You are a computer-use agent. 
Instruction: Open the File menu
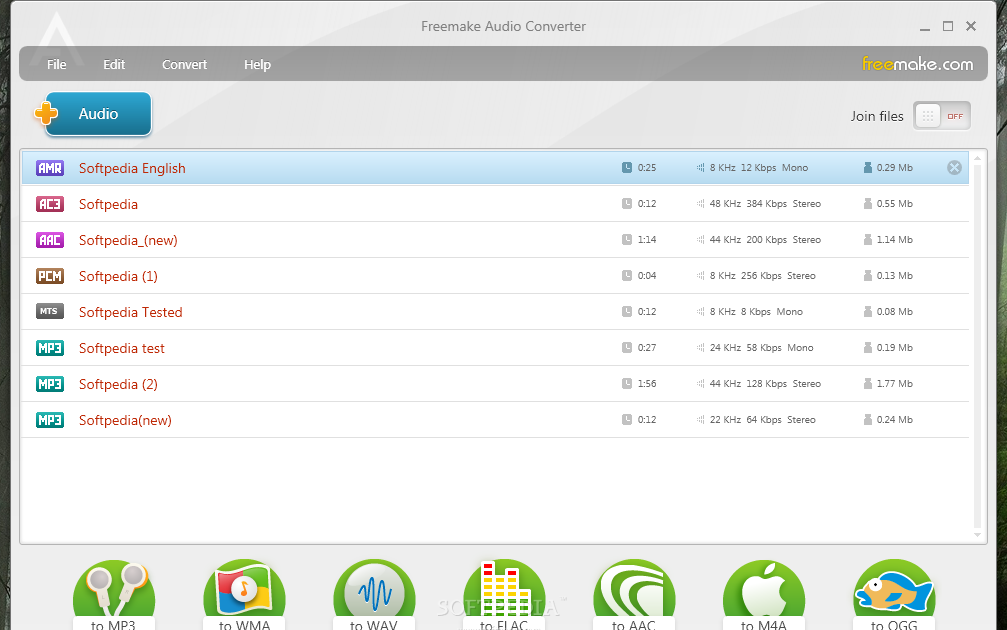57,64
